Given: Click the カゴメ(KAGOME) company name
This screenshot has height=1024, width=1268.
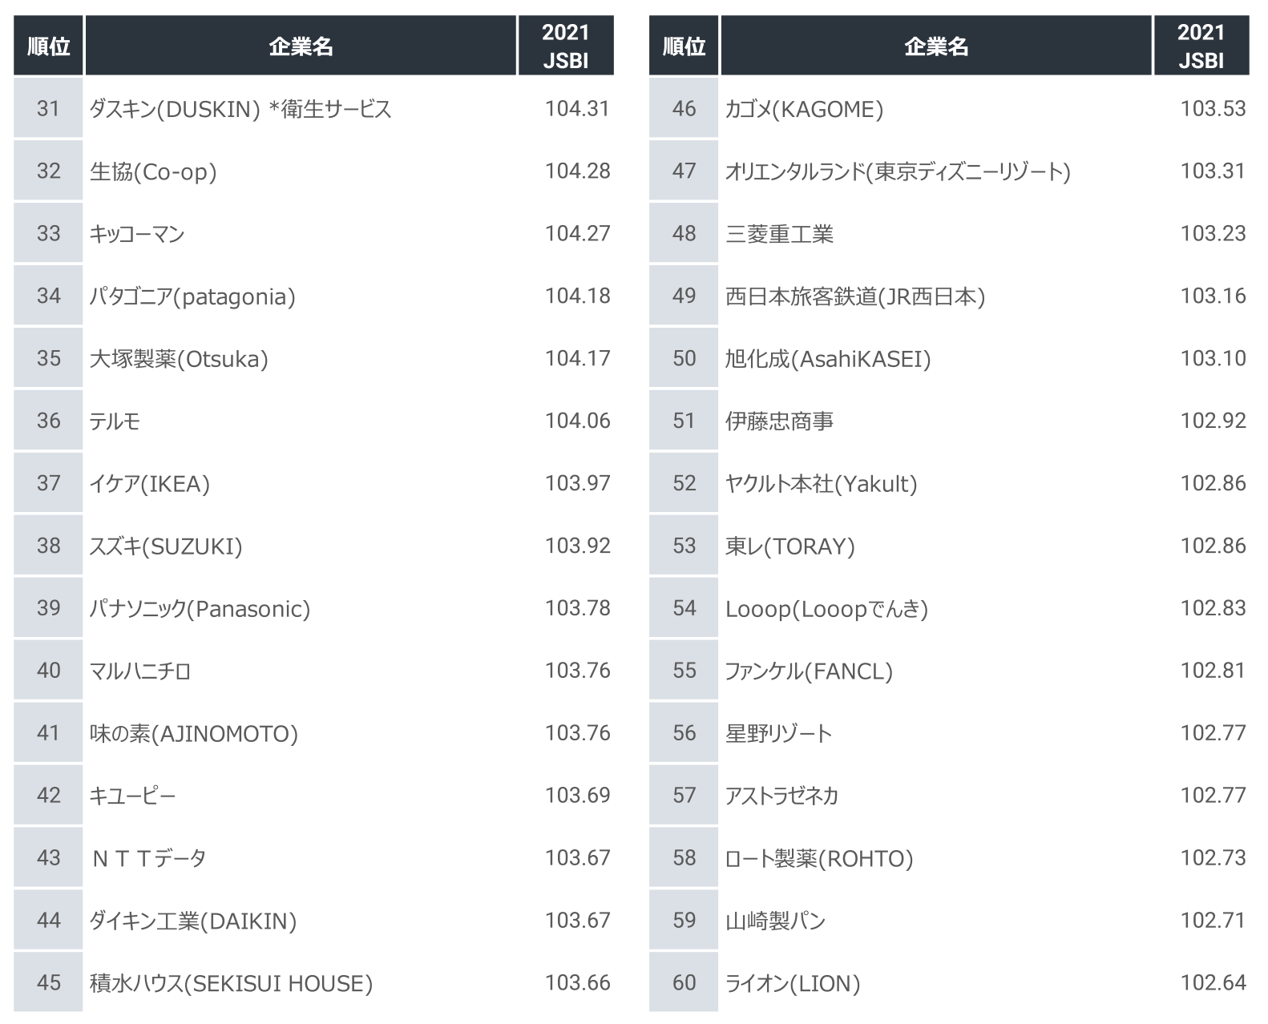Looking at the screenshot, I should tap(804, 109).
